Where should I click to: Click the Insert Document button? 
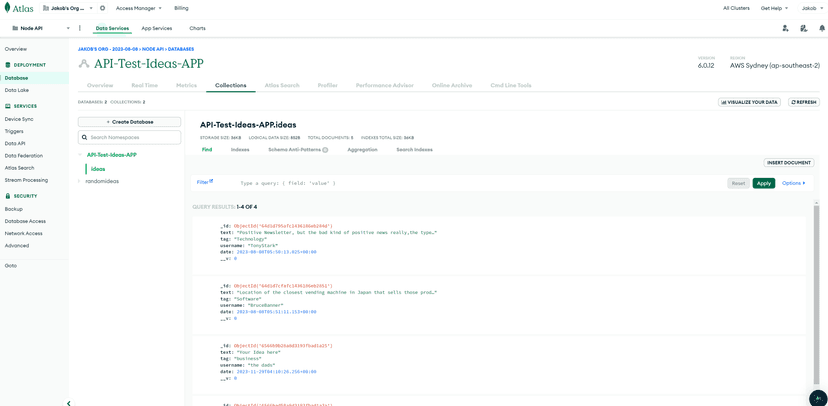pos(789,163)
